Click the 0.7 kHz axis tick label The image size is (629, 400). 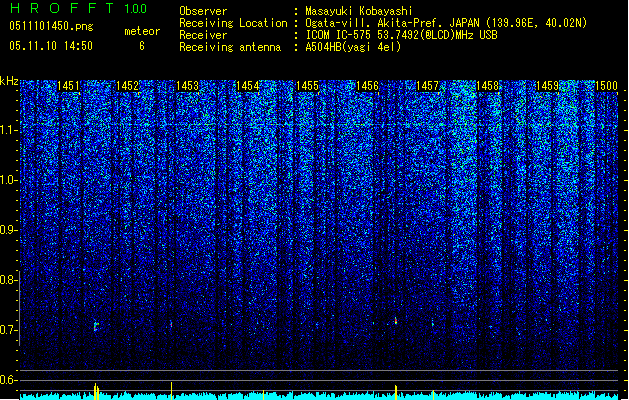(x=7, y=330)
